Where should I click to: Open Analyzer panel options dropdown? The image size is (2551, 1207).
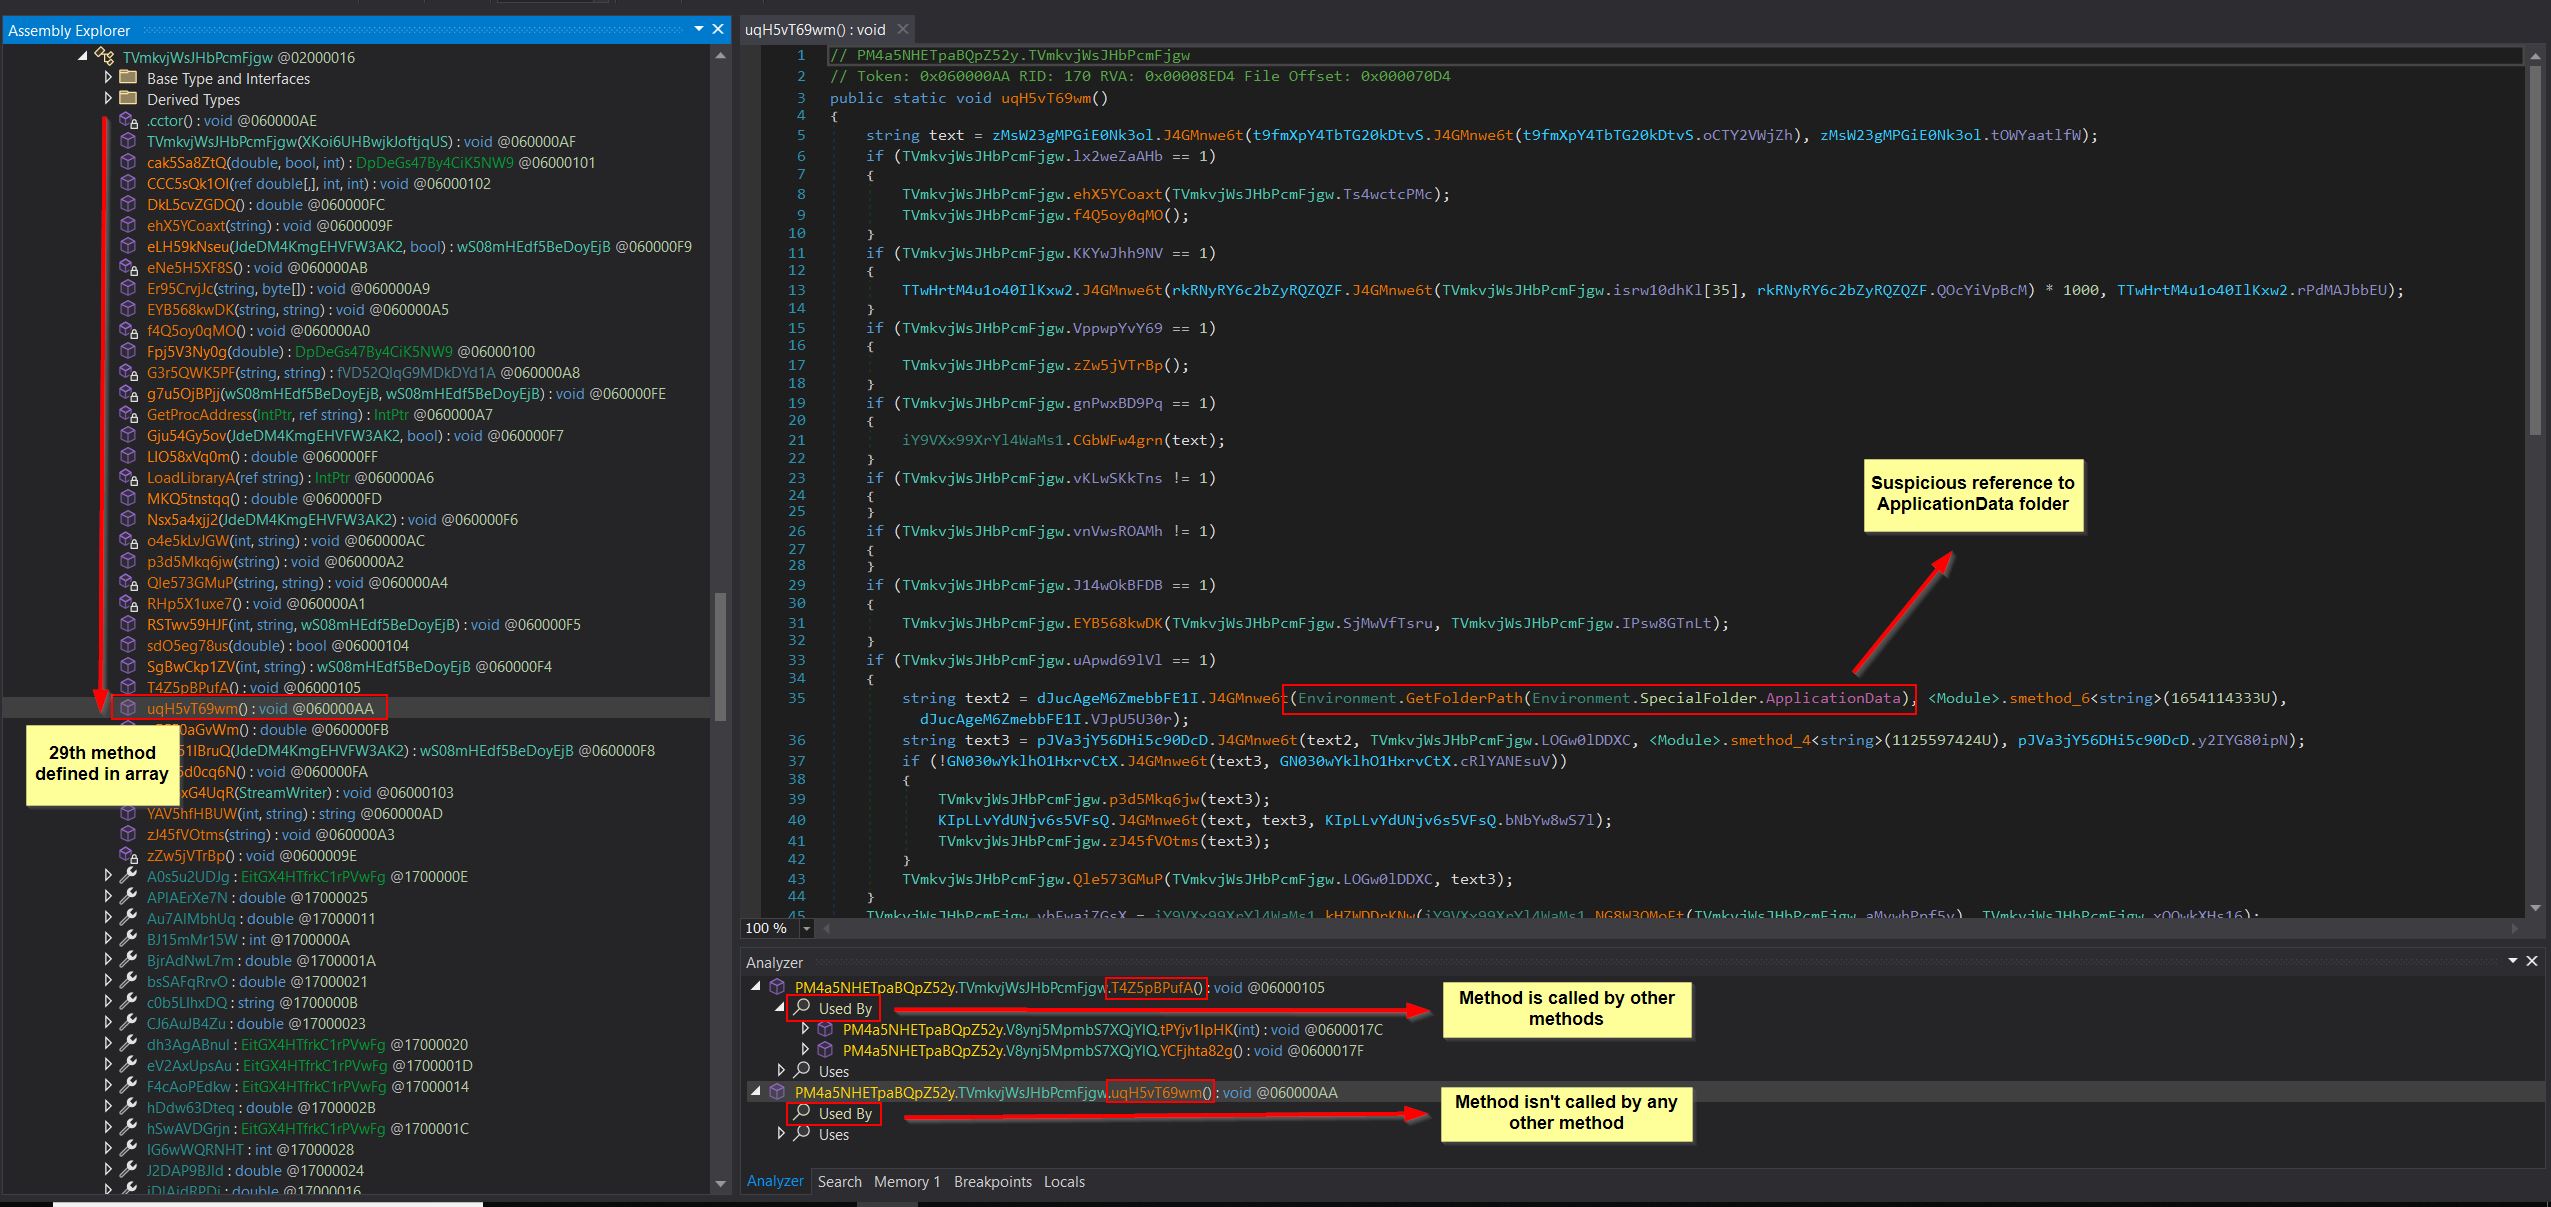(2513, 961)
